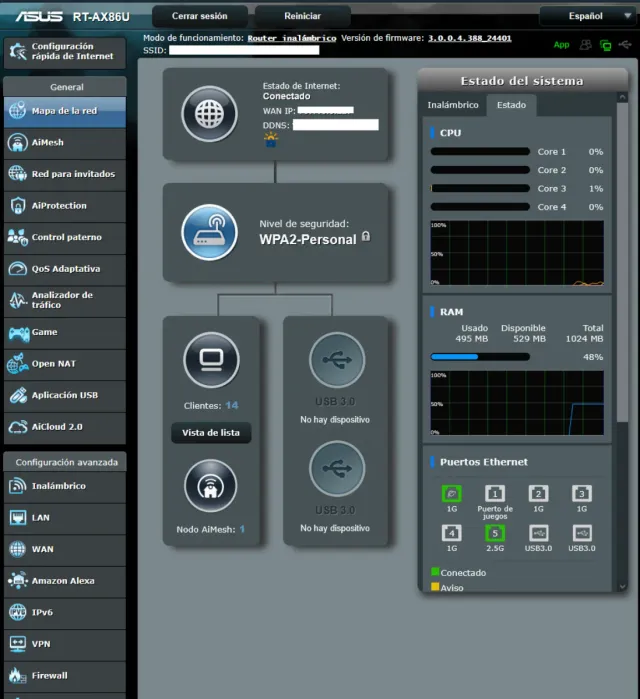The image size is (640, 699).
Task: Click the first USB3.0 port icon in Puertos Ethernet
Action: point(538,533)
